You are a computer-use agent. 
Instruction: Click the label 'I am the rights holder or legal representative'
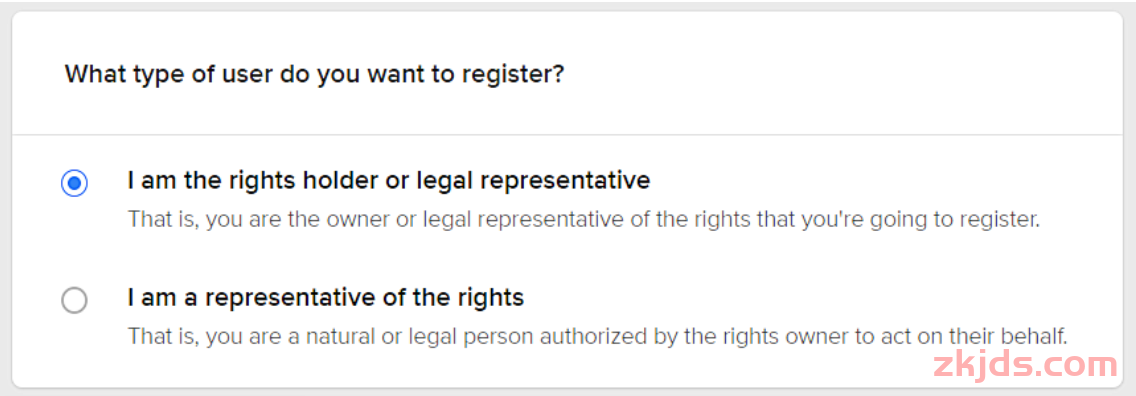pyautogui.click(x=389, y=180)
